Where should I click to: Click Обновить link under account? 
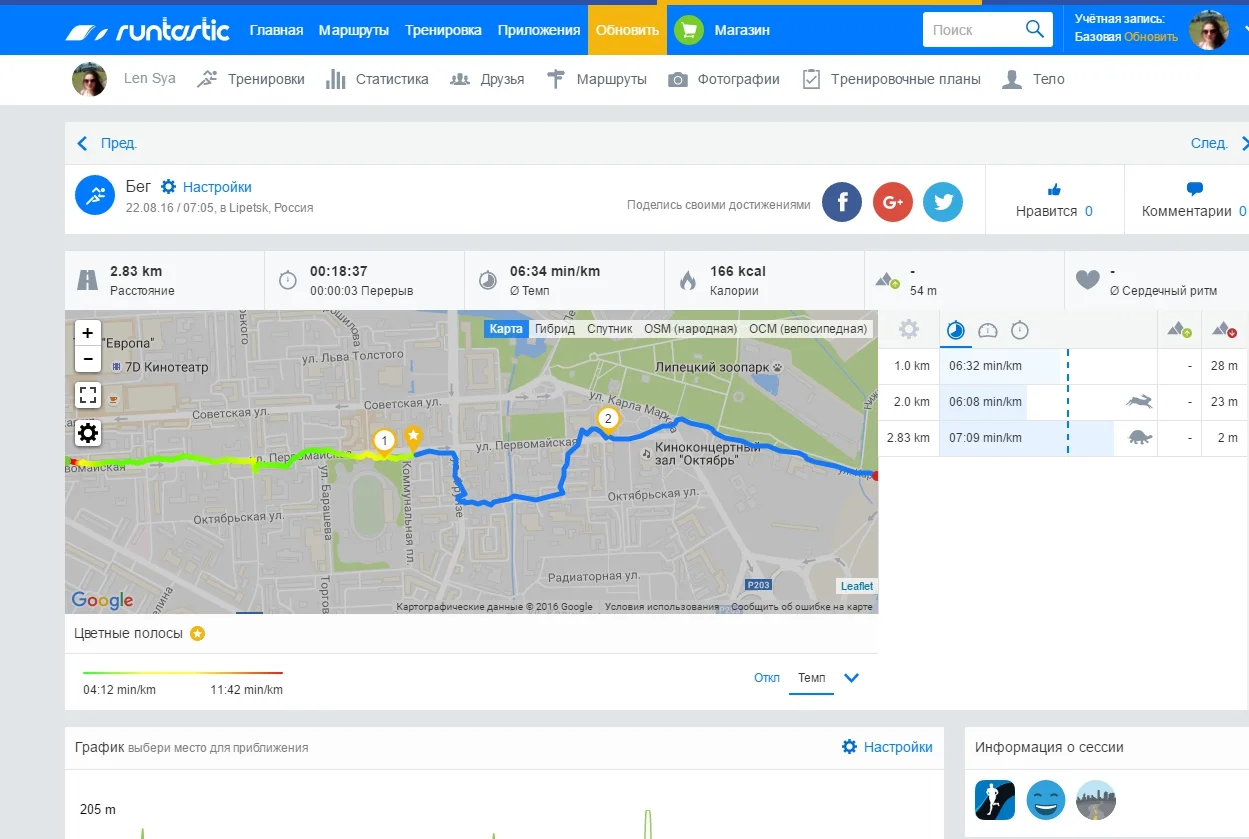[x=1151, y=37]
